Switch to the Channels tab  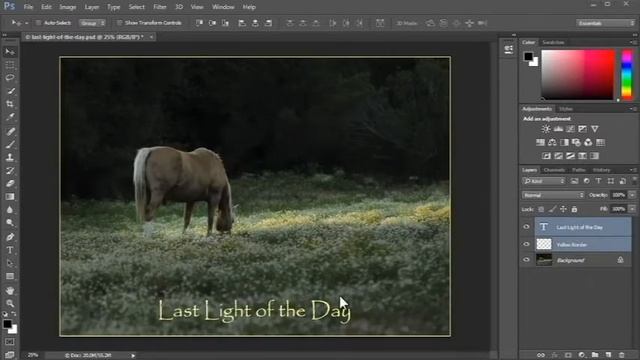[x=554, y=170]
